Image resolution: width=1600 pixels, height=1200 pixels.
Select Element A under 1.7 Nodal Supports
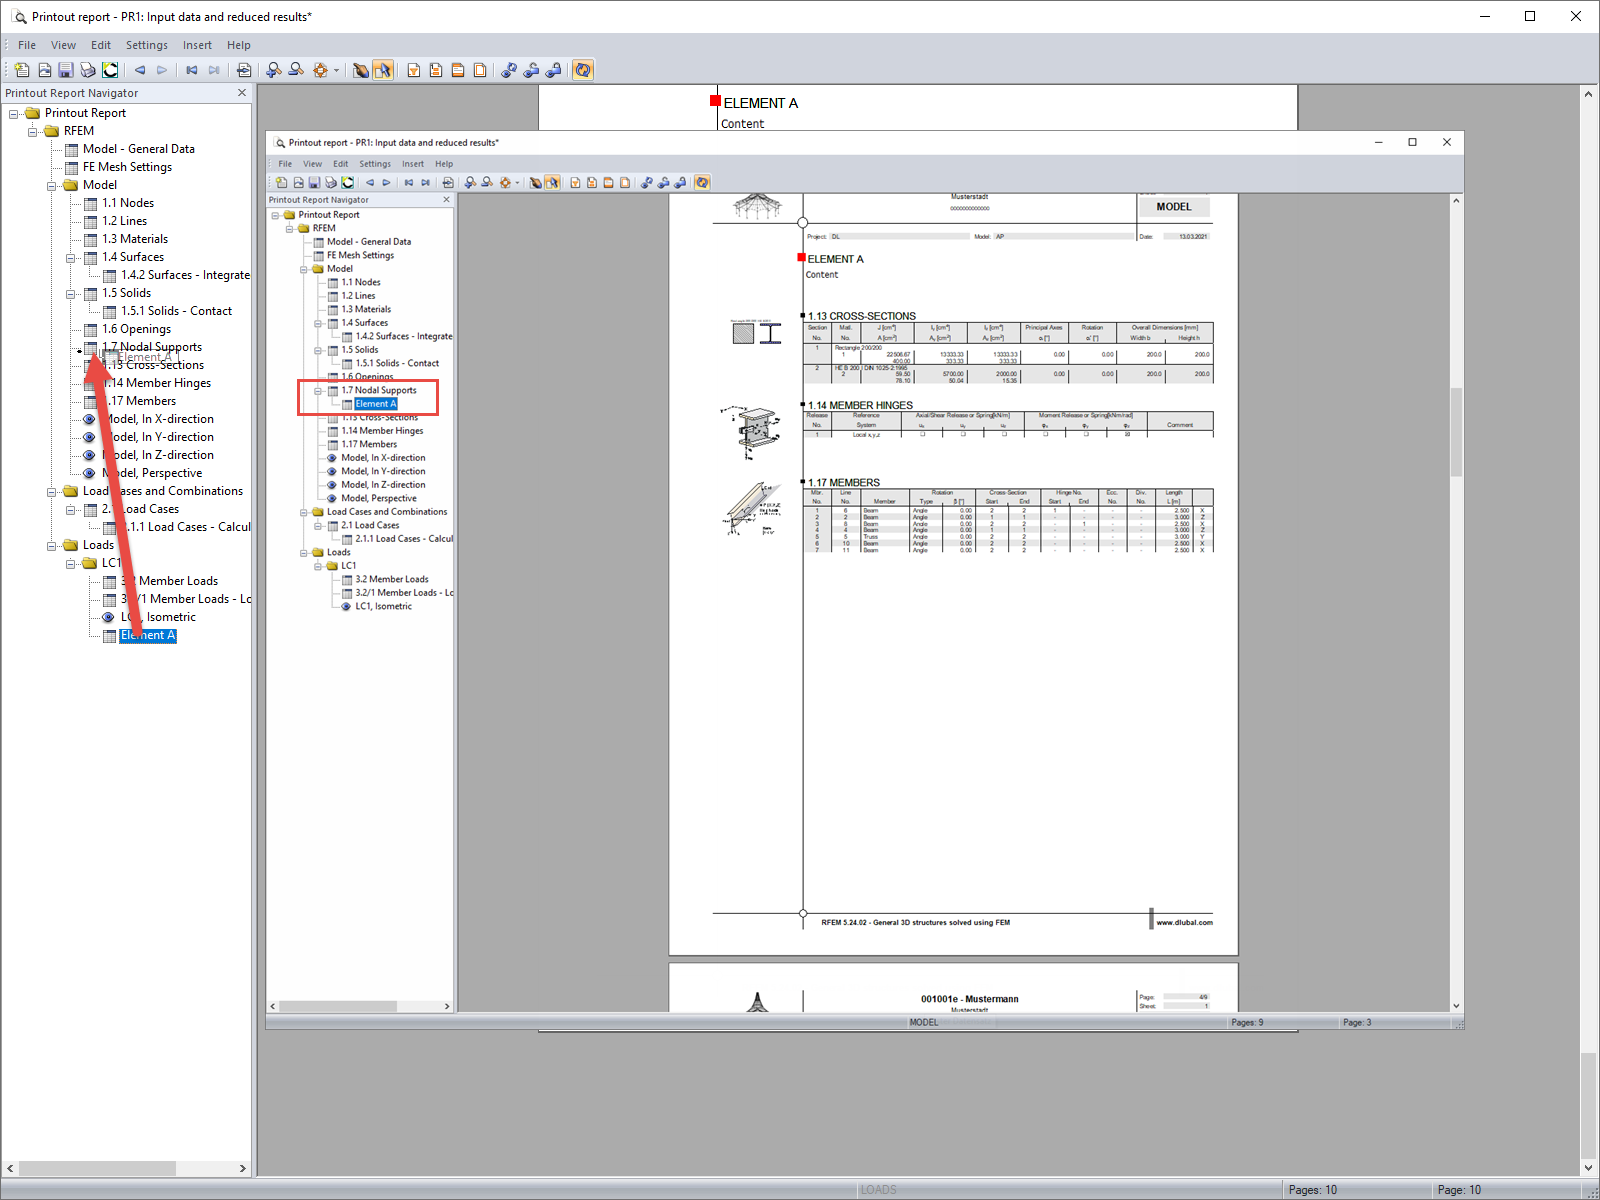376,403
